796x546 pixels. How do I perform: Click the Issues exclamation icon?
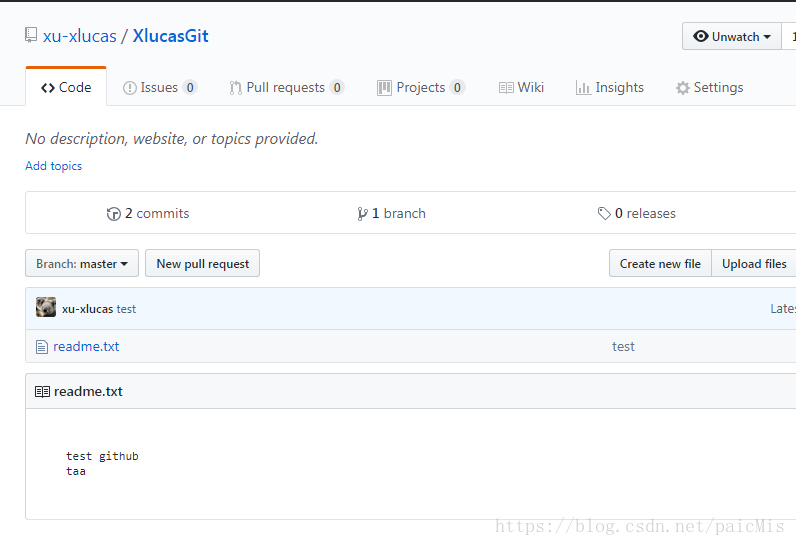click(129, 88)
